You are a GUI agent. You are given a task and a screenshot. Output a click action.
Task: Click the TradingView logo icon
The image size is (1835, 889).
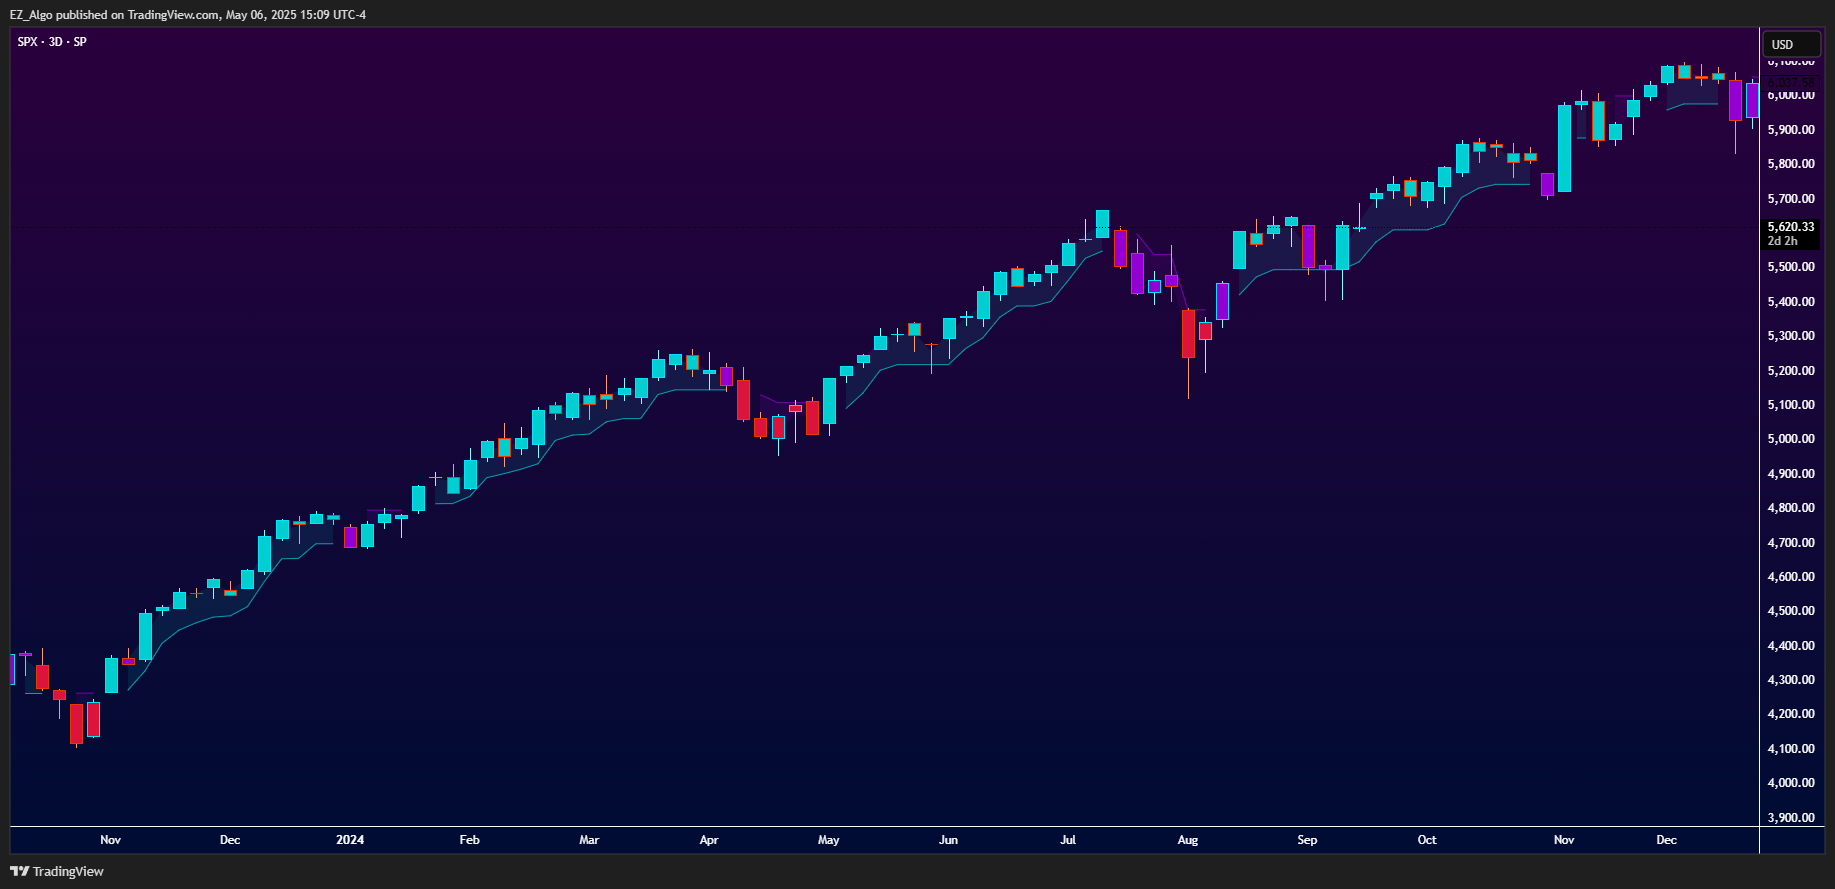pyautogui.click(x=19, y=871)
